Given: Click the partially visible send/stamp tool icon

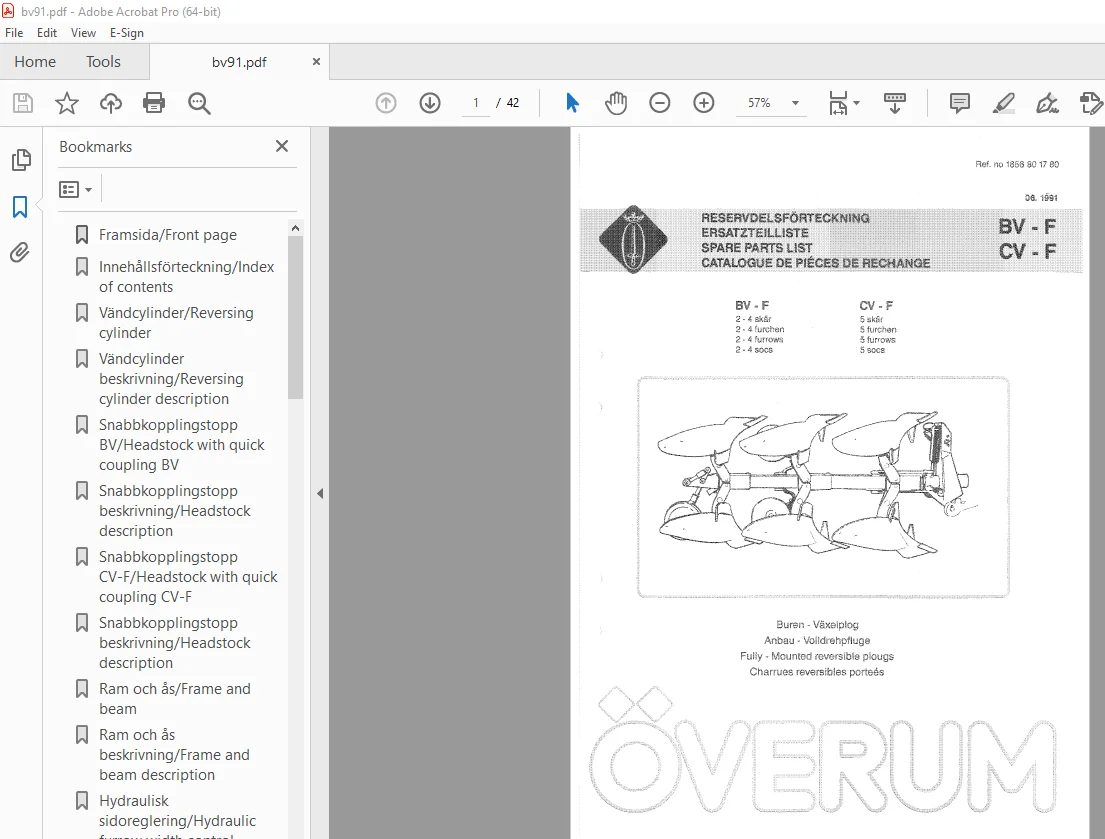Looking at the screenshot, I should [x=1091, y=103].
